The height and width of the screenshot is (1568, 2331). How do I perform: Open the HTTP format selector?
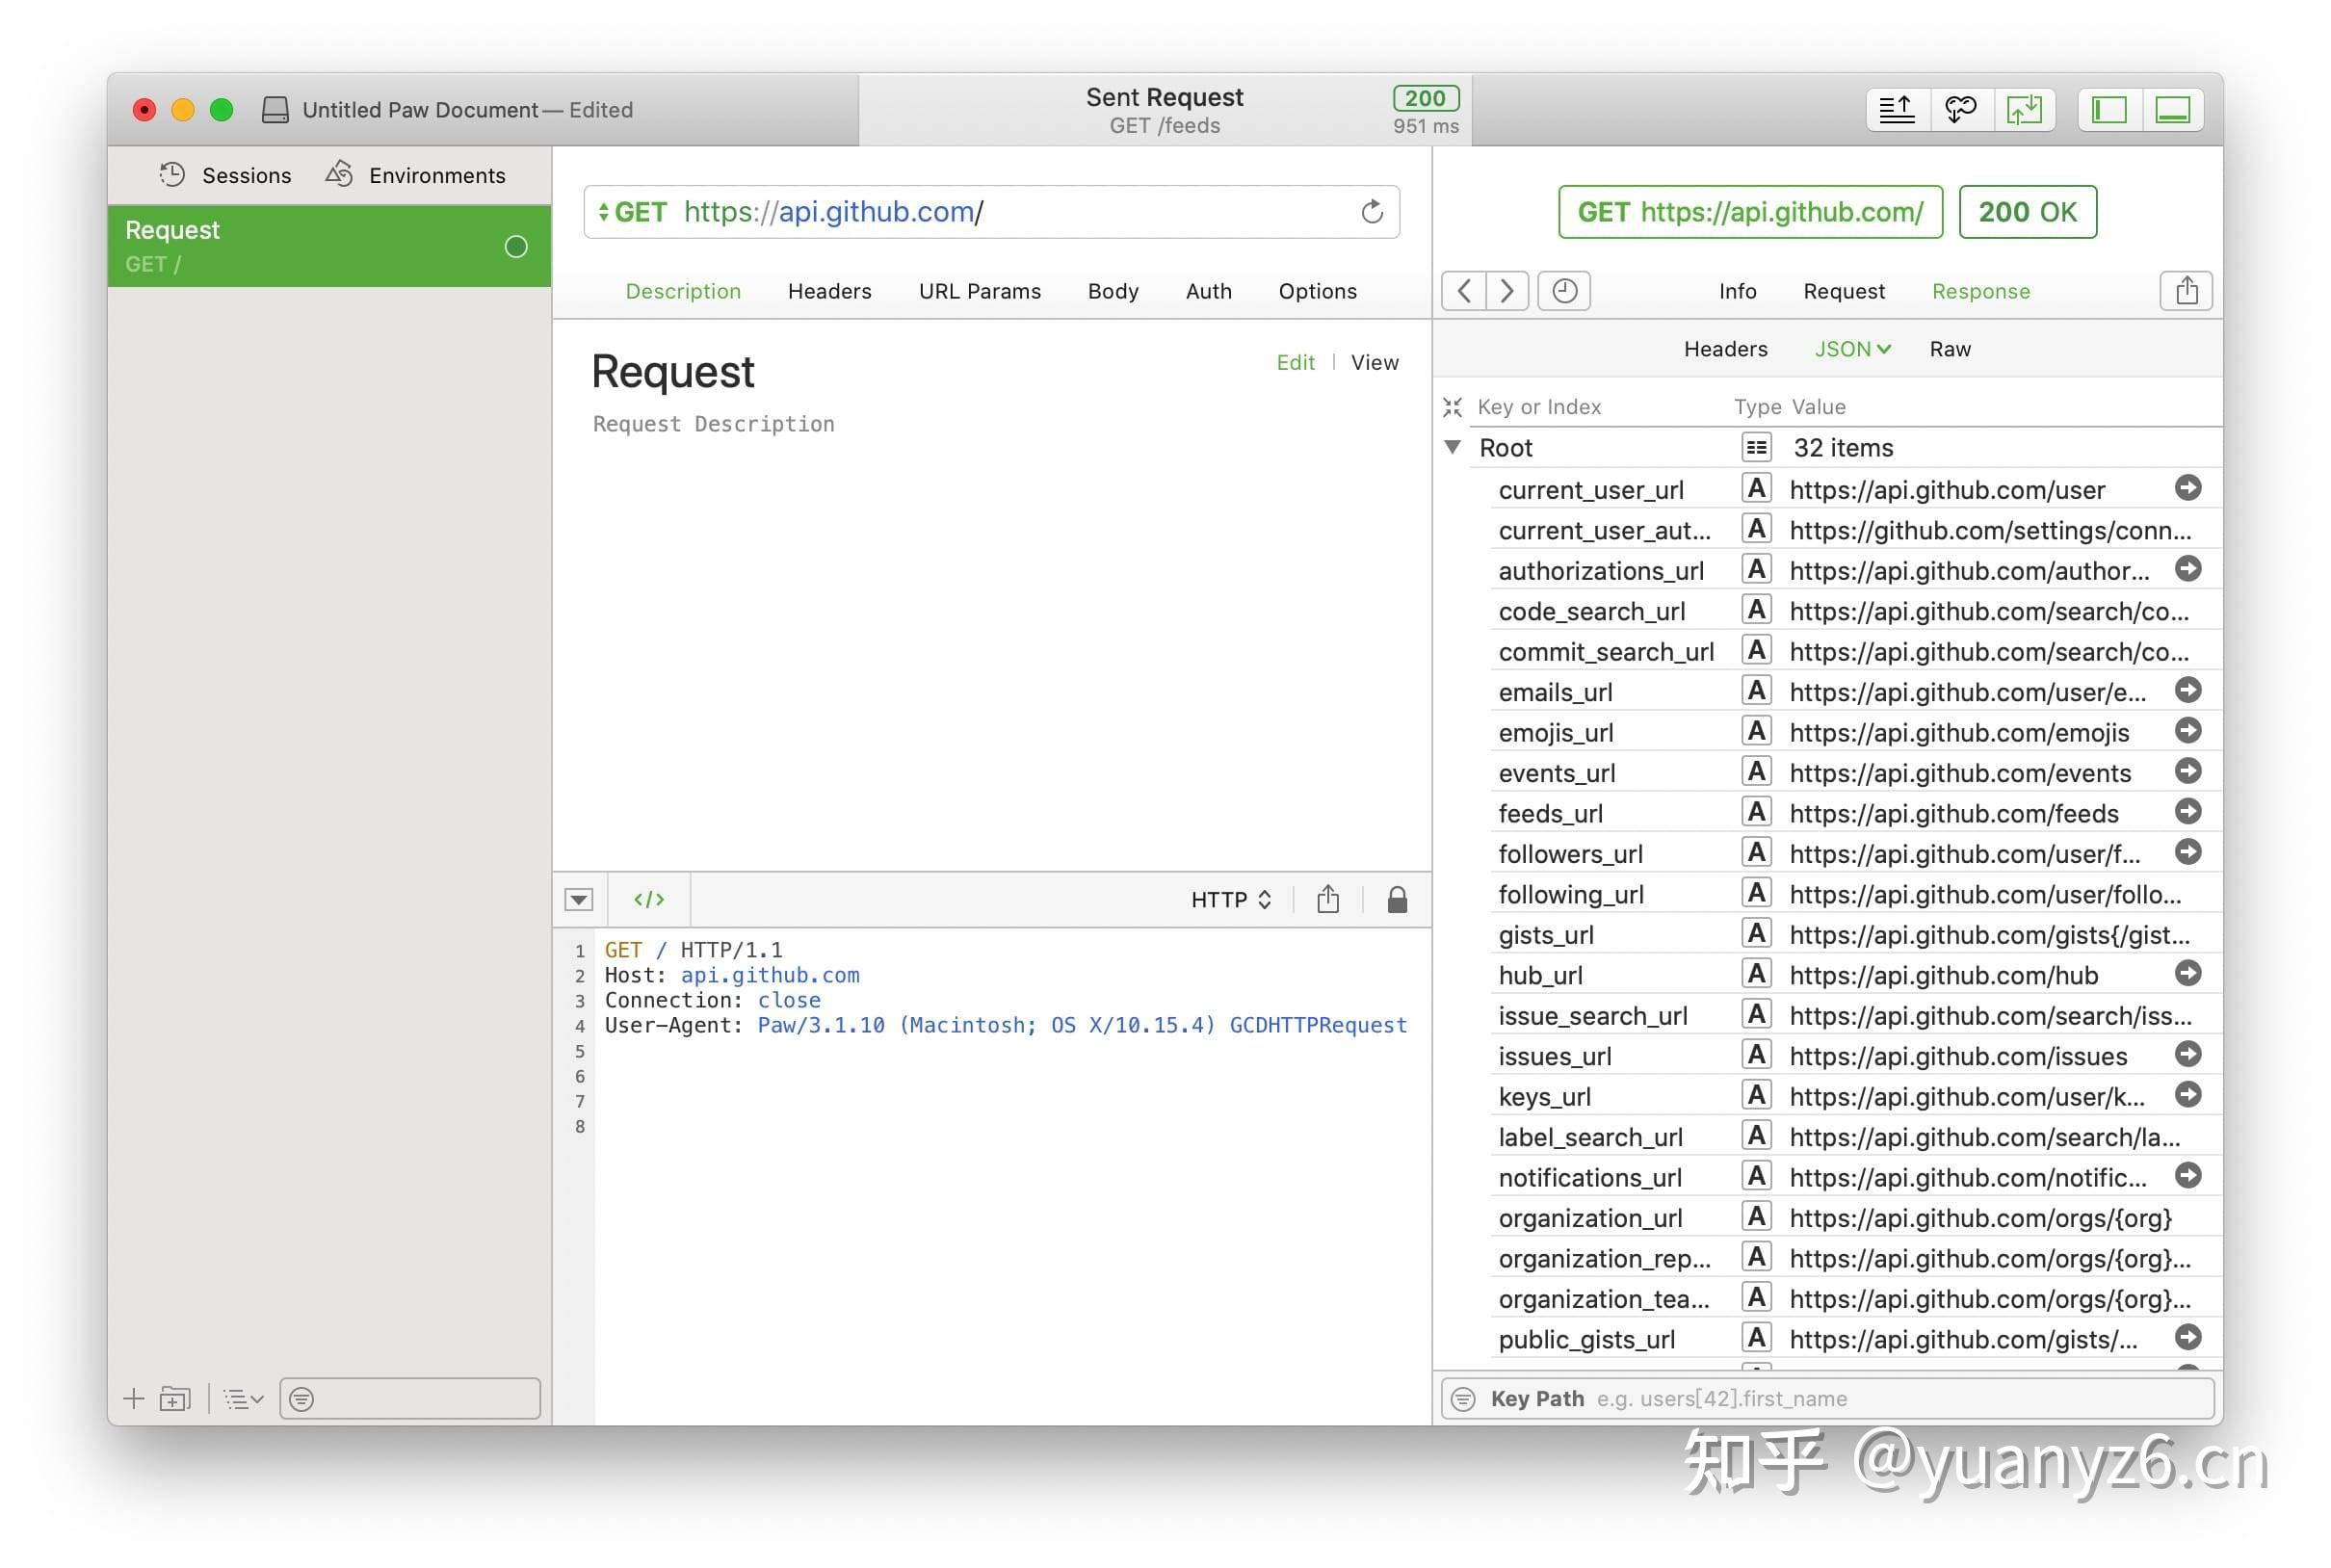pos(1231,899)
